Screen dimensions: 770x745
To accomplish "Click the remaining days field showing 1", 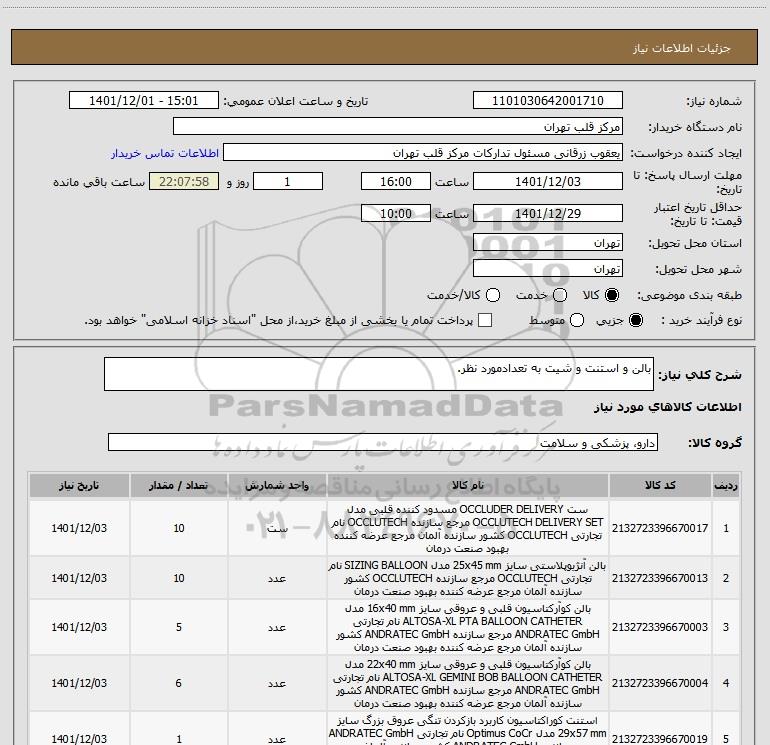I will coord(288,181).
